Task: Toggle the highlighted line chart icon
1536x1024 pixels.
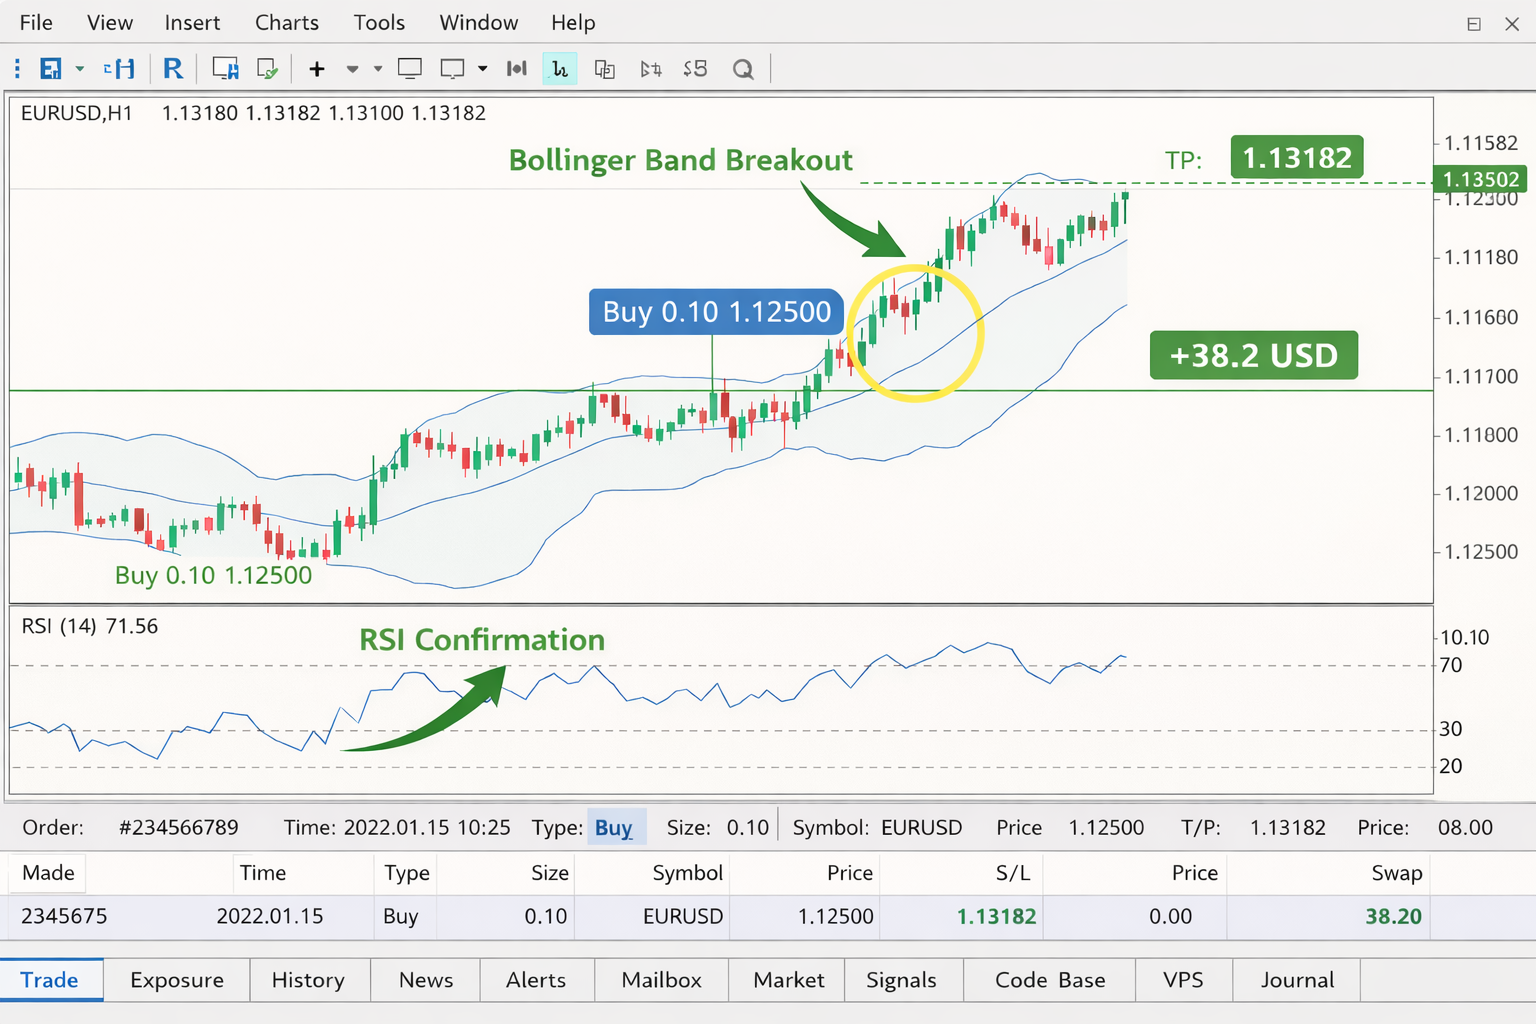Action: click(x=560, y=69)
